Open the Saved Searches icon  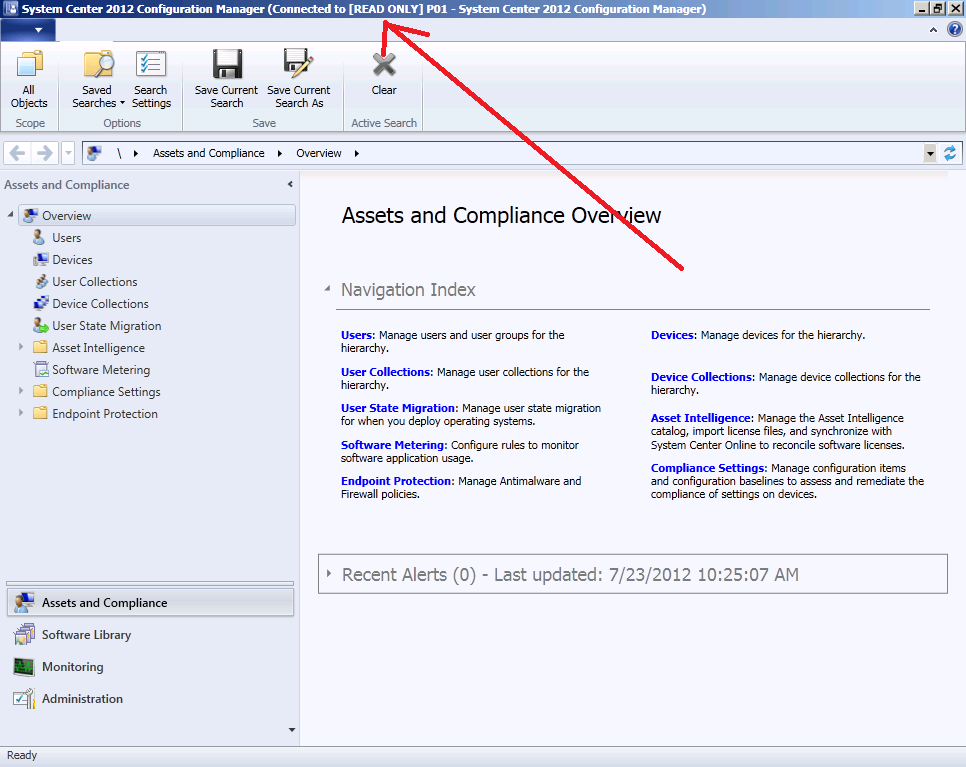pyautogui.click(x=99, y=64)
